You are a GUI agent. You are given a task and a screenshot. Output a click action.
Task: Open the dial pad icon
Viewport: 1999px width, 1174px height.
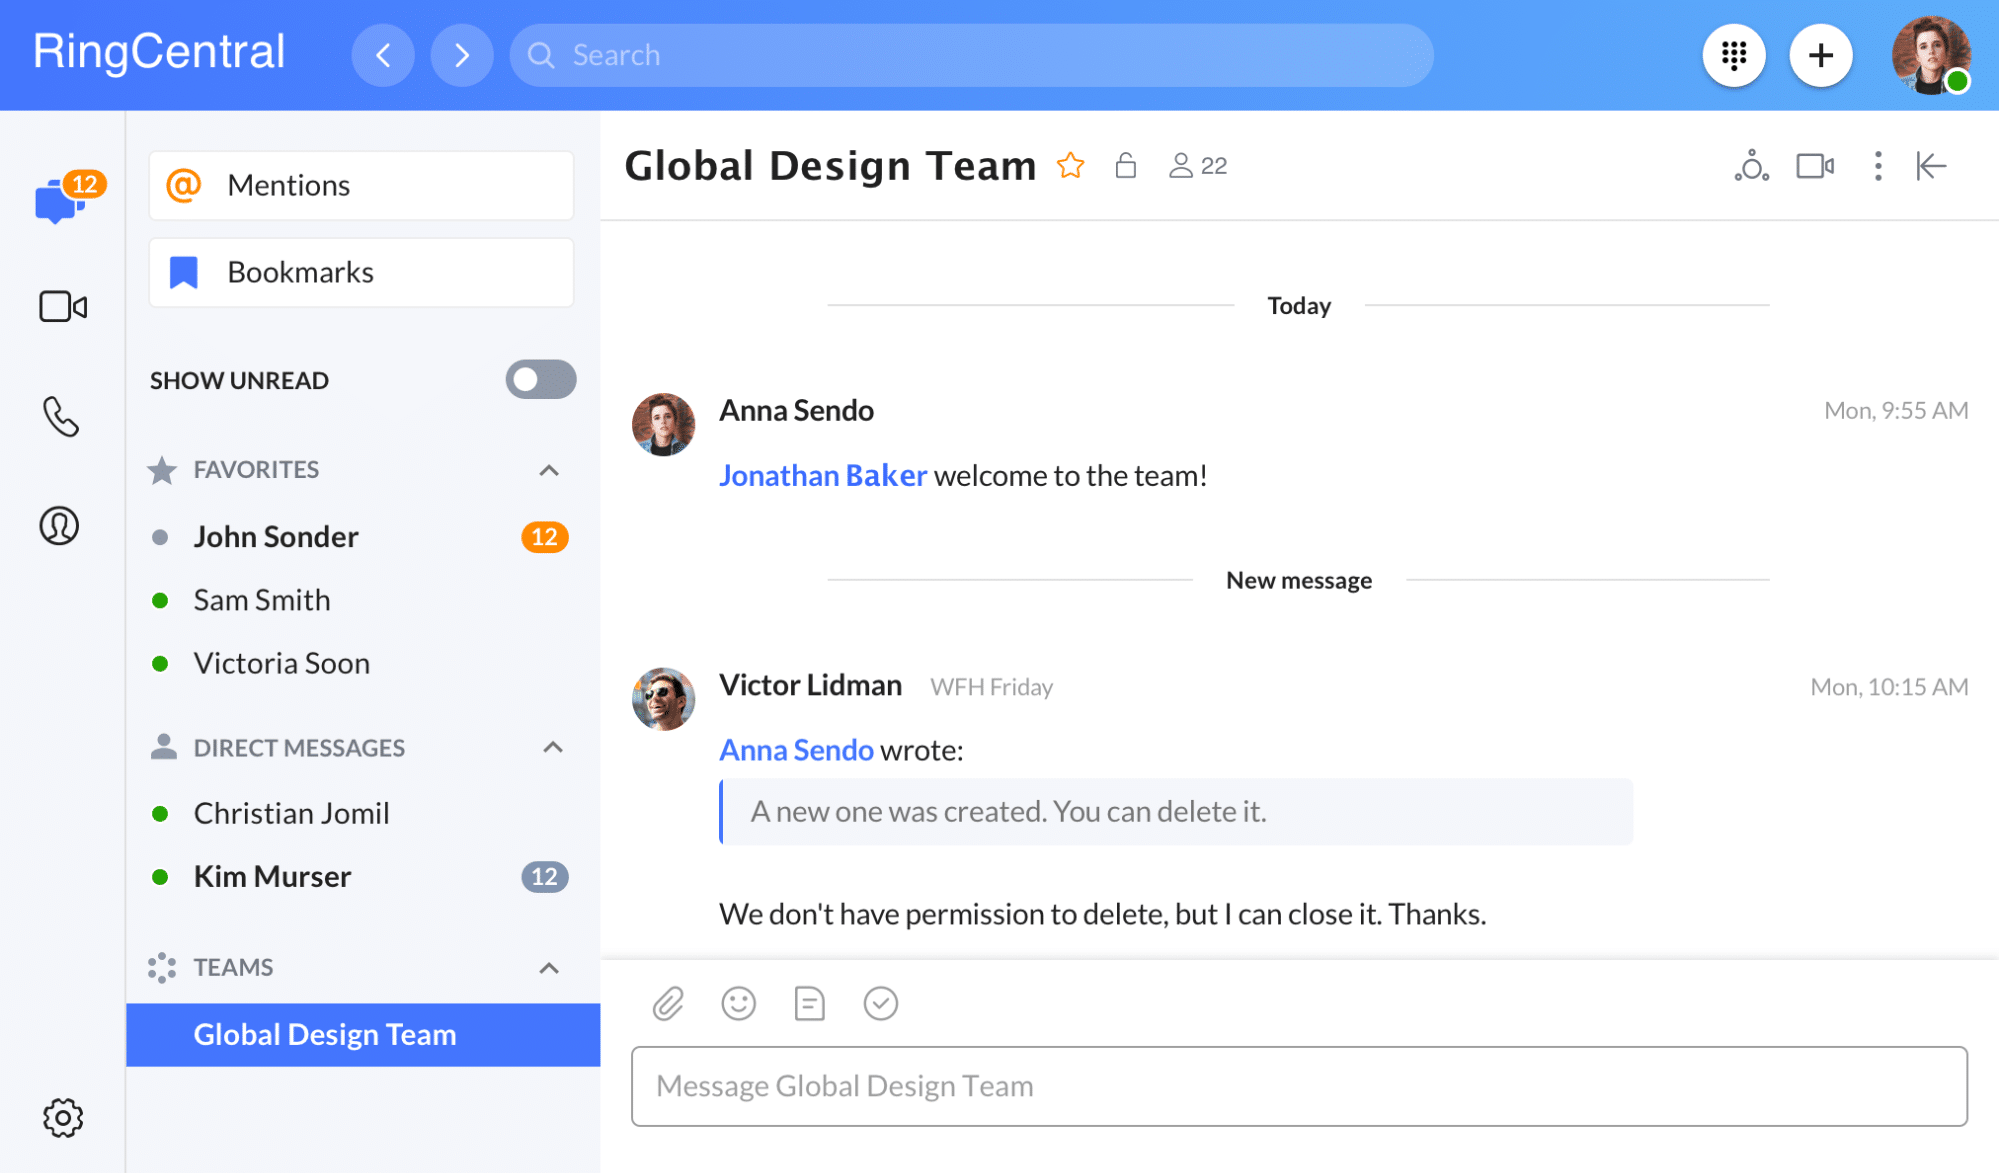tap(1734, 55)
